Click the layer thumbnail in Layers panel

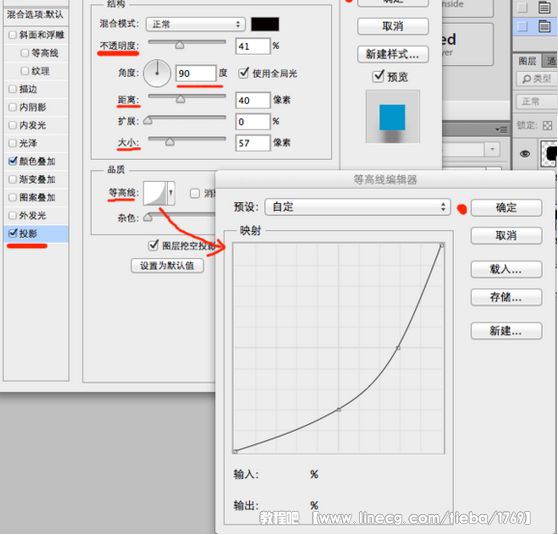548,153
